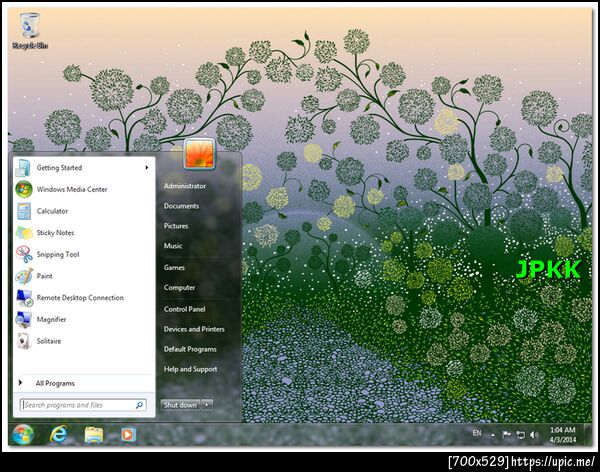Click the Sticky Notes icon
Viewport: 600px width, 472px height.
(x=24, y=233)
